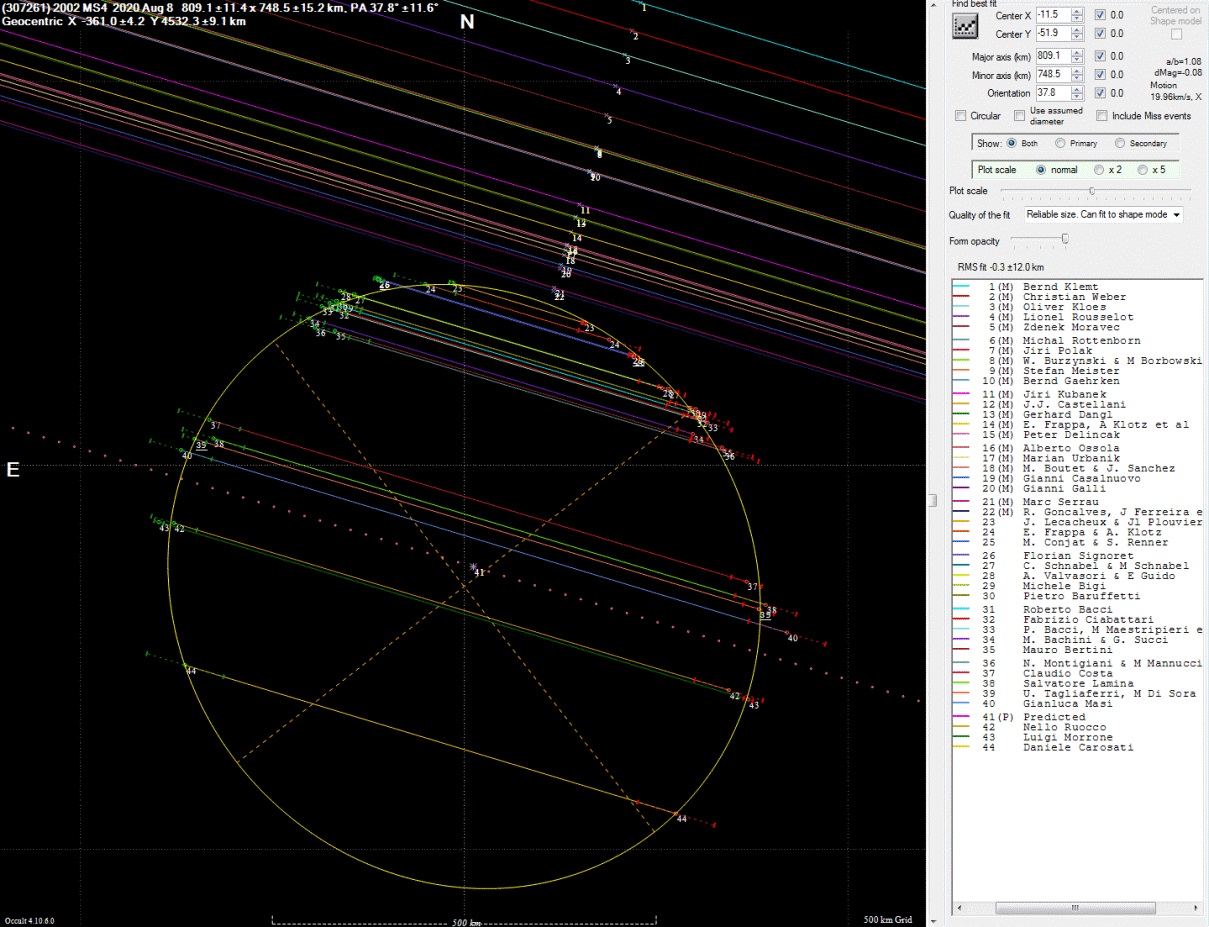Select observer row 7 Jiri Polak

(1078, 351)
